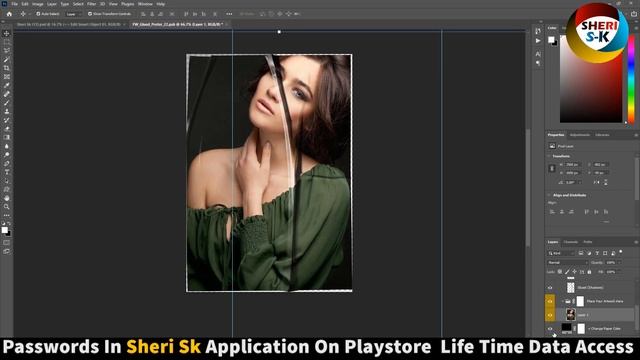Image resolution: width=640 pixels, height=360 pixels.
Task: Select the Eraser tool
Action: [x=7, y=129]
